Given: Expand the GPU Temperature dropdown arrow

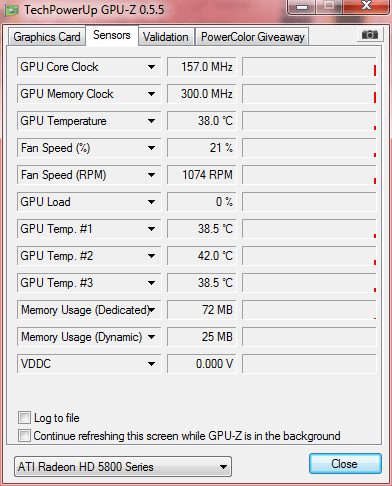Looking at the screenshot, I should [x=151, y=121].
